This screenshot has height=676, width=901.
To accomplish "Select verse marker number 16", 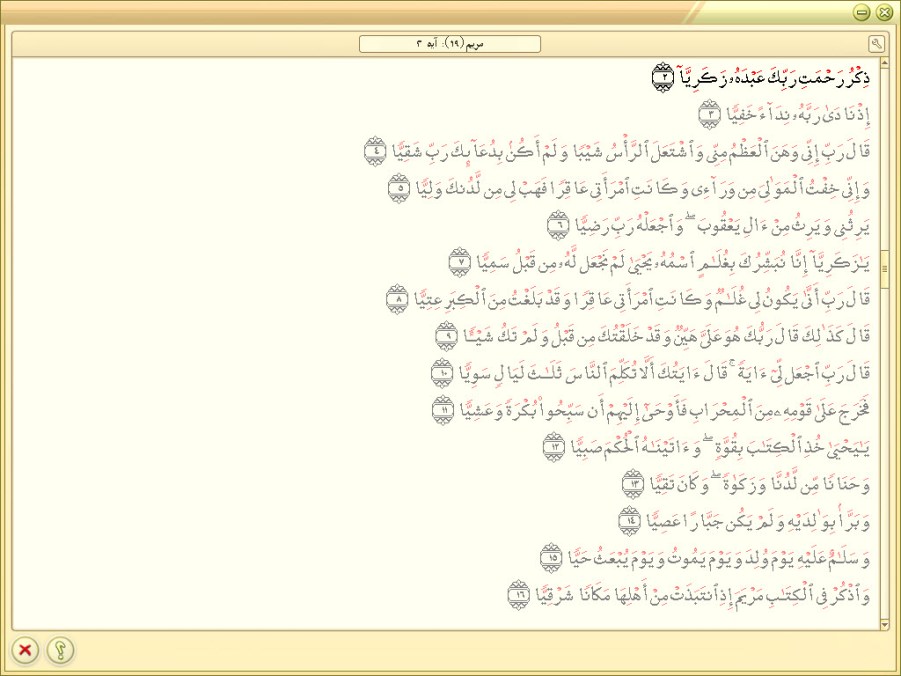I will pos(519,594).
